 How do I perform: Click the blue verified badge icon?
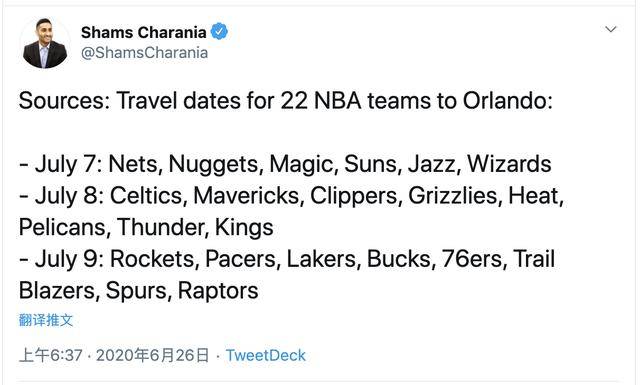[x=219, y=31]
